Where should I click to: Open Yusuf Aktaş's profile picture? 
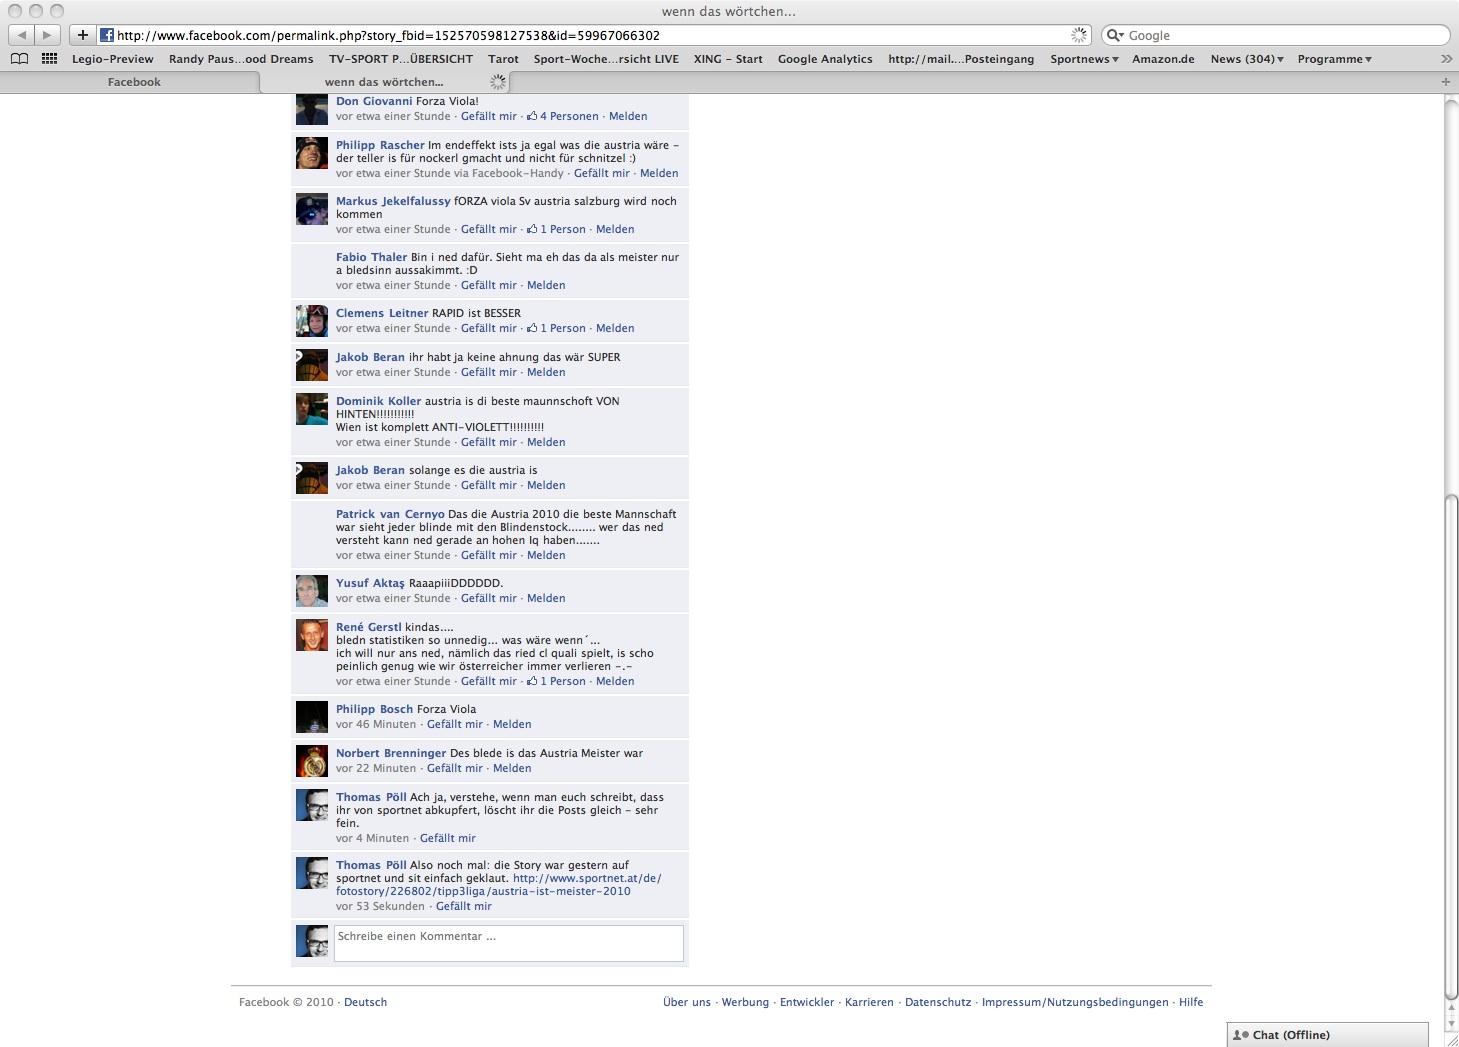point(312,591)
